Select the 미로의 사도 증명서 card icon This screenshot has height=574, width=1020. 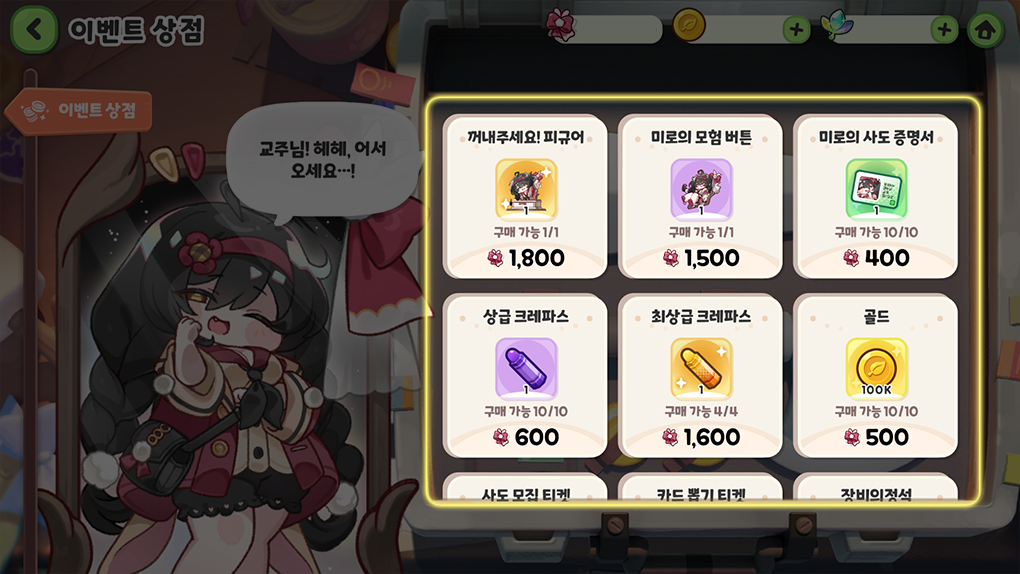pos(876,189)
